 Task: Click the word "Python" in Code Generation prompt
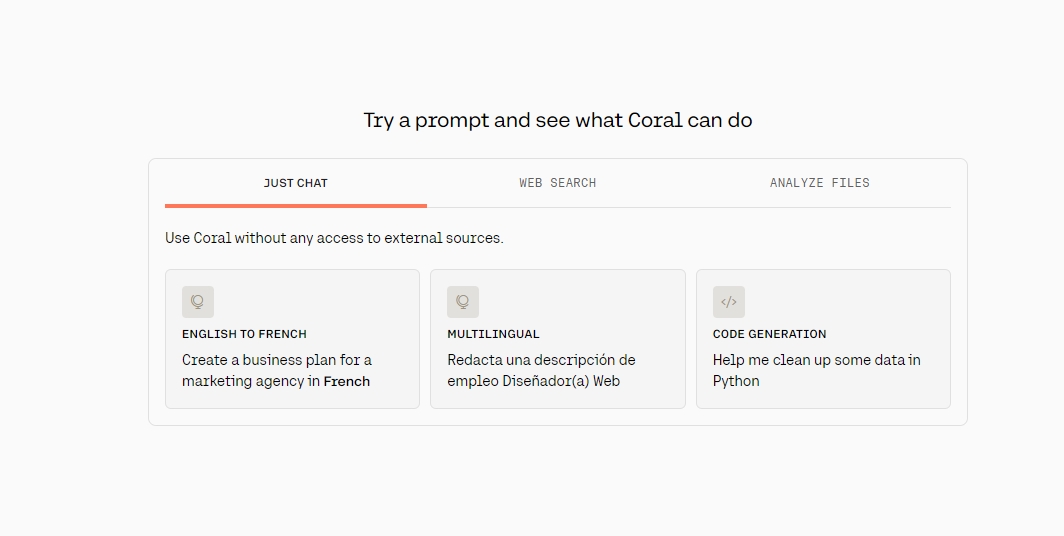click(x=736, y=381)
